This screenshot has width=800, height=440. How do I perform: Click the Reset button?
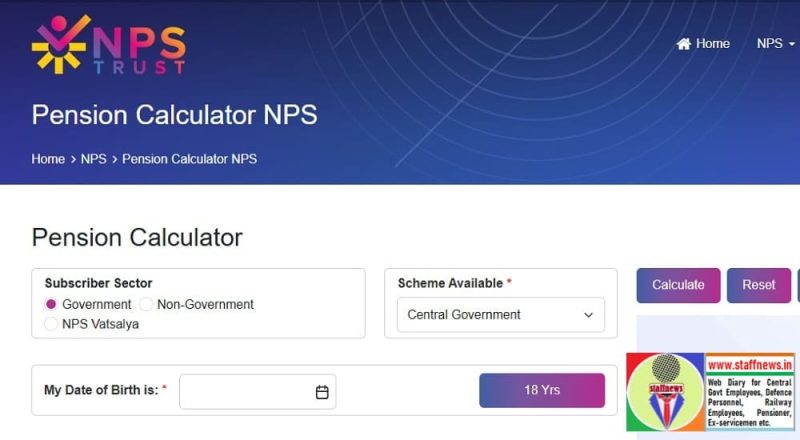[x=758, y=285]
